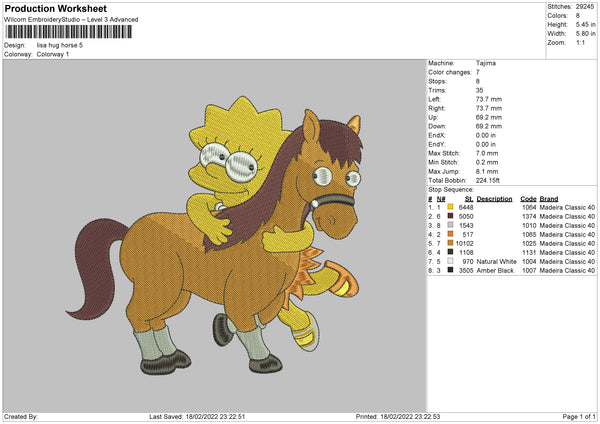Click the design name 'lisa hug horse 5'
This screenshot has height=424, width=600.
pos(60,45)
